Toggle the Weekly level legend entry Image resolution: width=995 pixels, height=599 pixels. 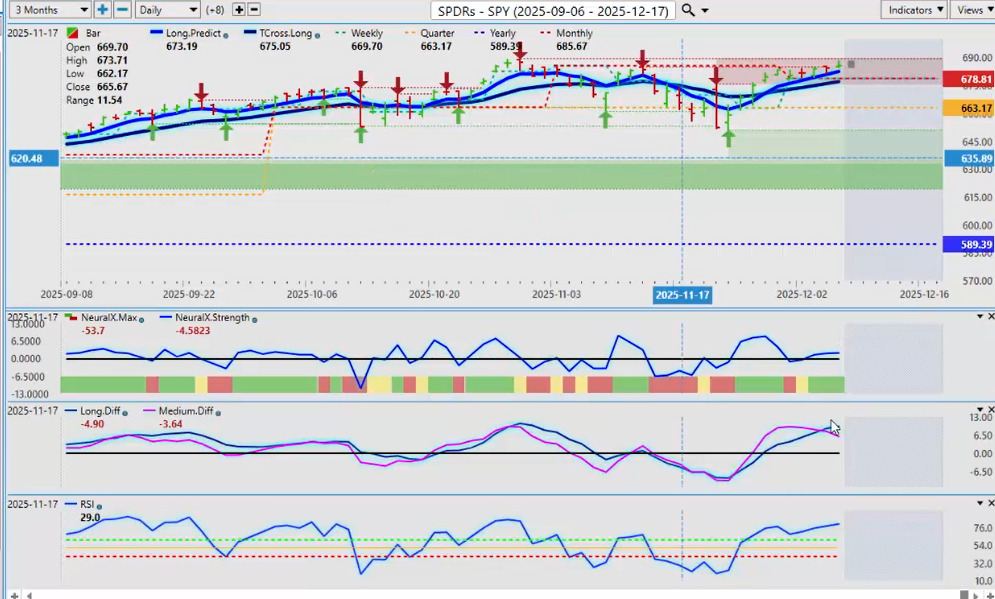[x=366, y=33]
